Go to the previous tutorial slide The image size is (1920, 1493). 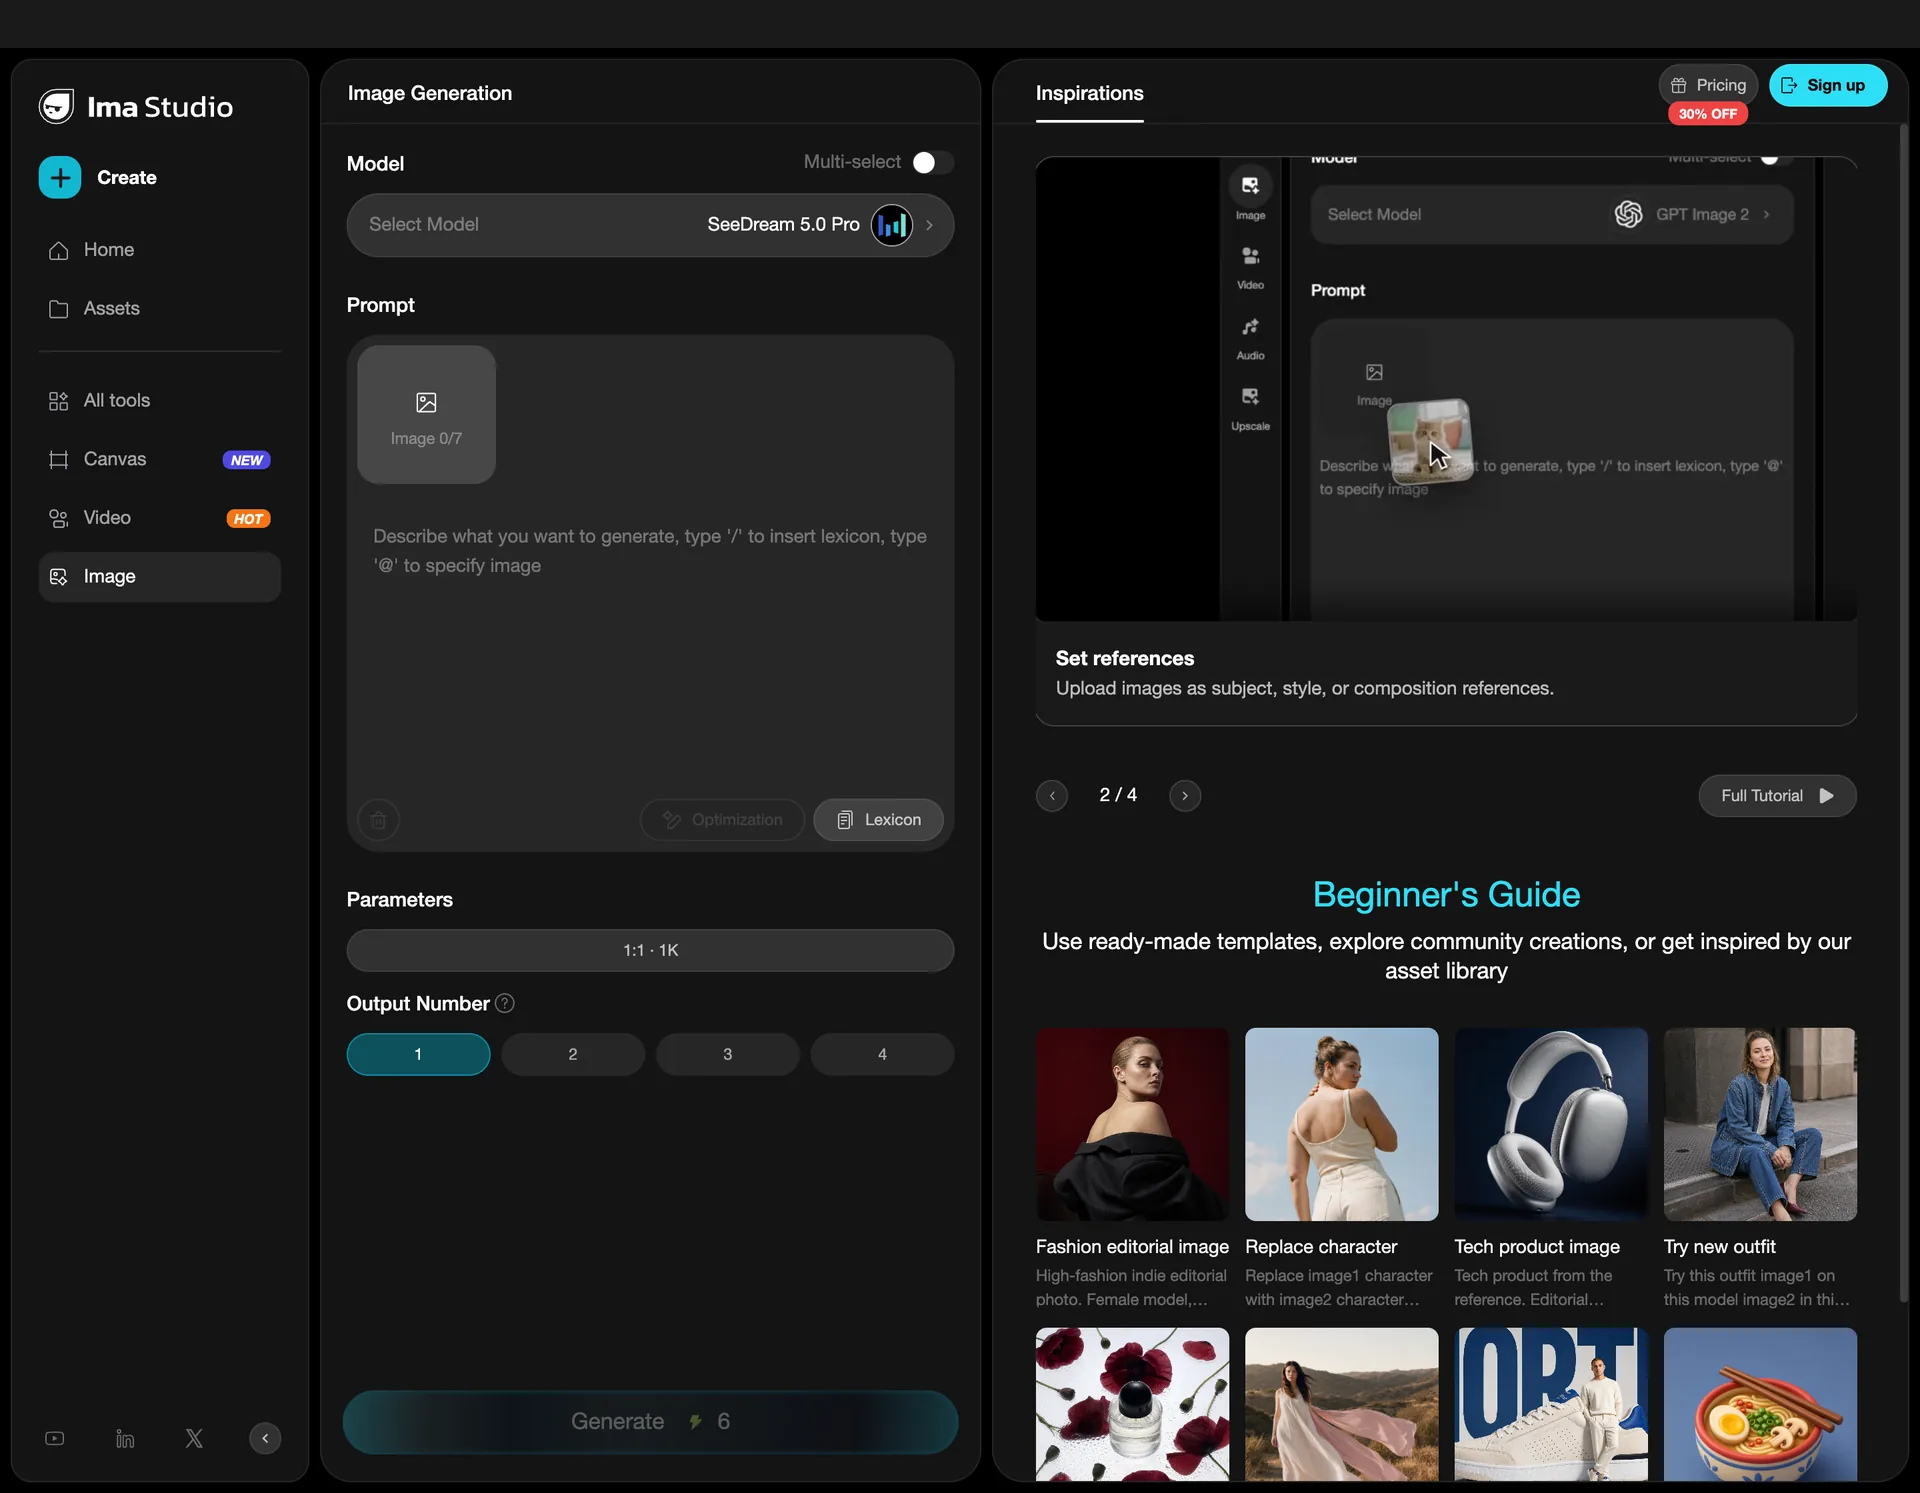point(1052,796)
